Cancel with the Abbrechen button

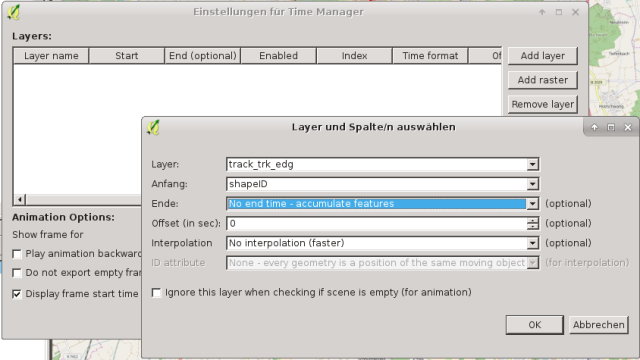click(x=599, y=325)
